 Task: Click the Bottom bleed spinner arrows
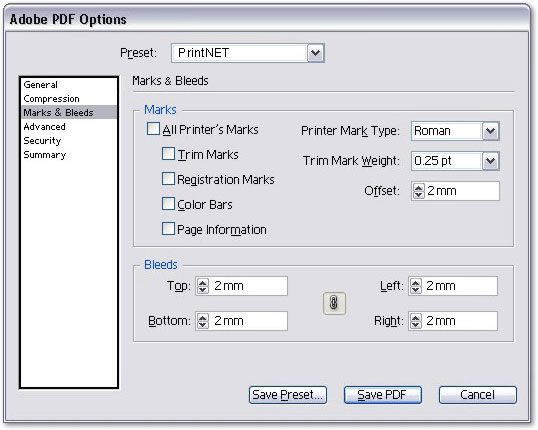point(203,321)
